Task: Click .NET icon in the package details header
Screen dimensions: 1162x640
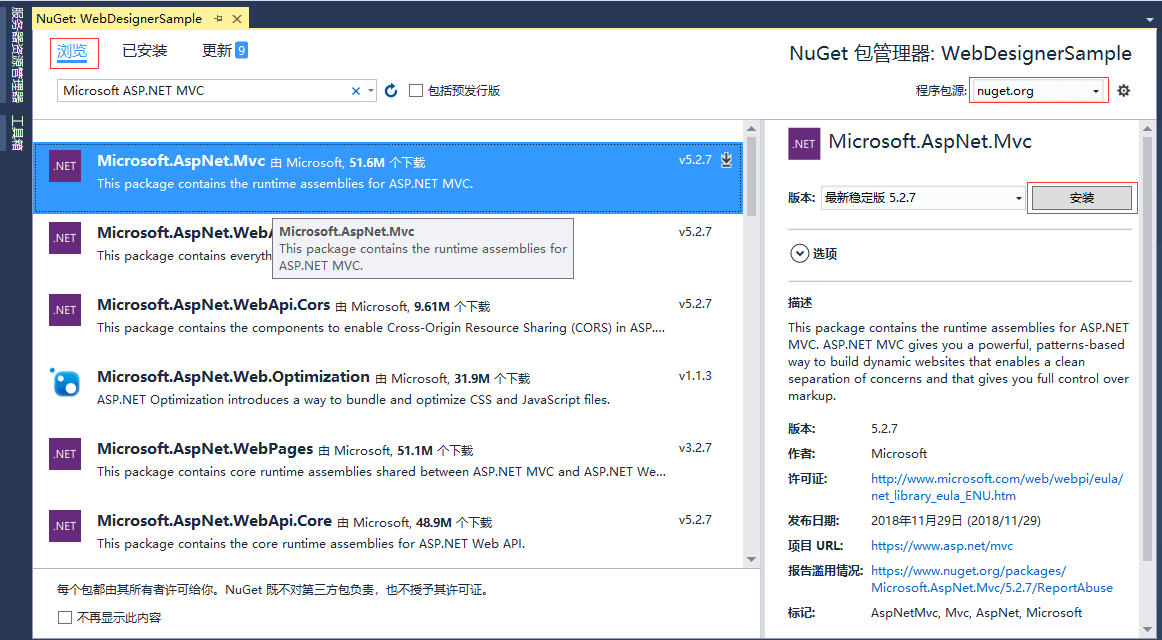Action: (x=804, y=144)
